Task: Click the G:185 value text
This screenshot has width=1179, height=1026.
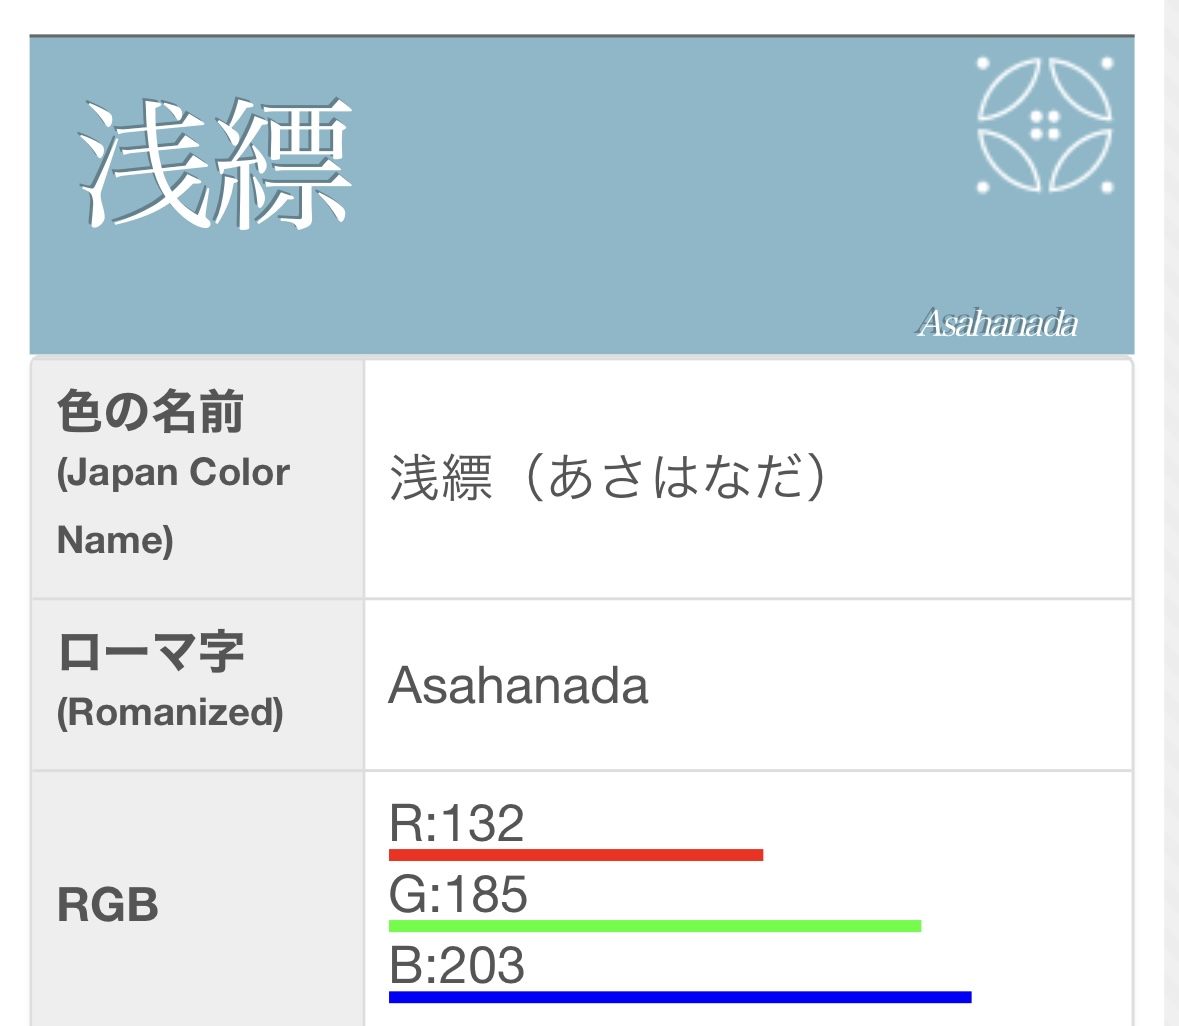Action: 458,894
